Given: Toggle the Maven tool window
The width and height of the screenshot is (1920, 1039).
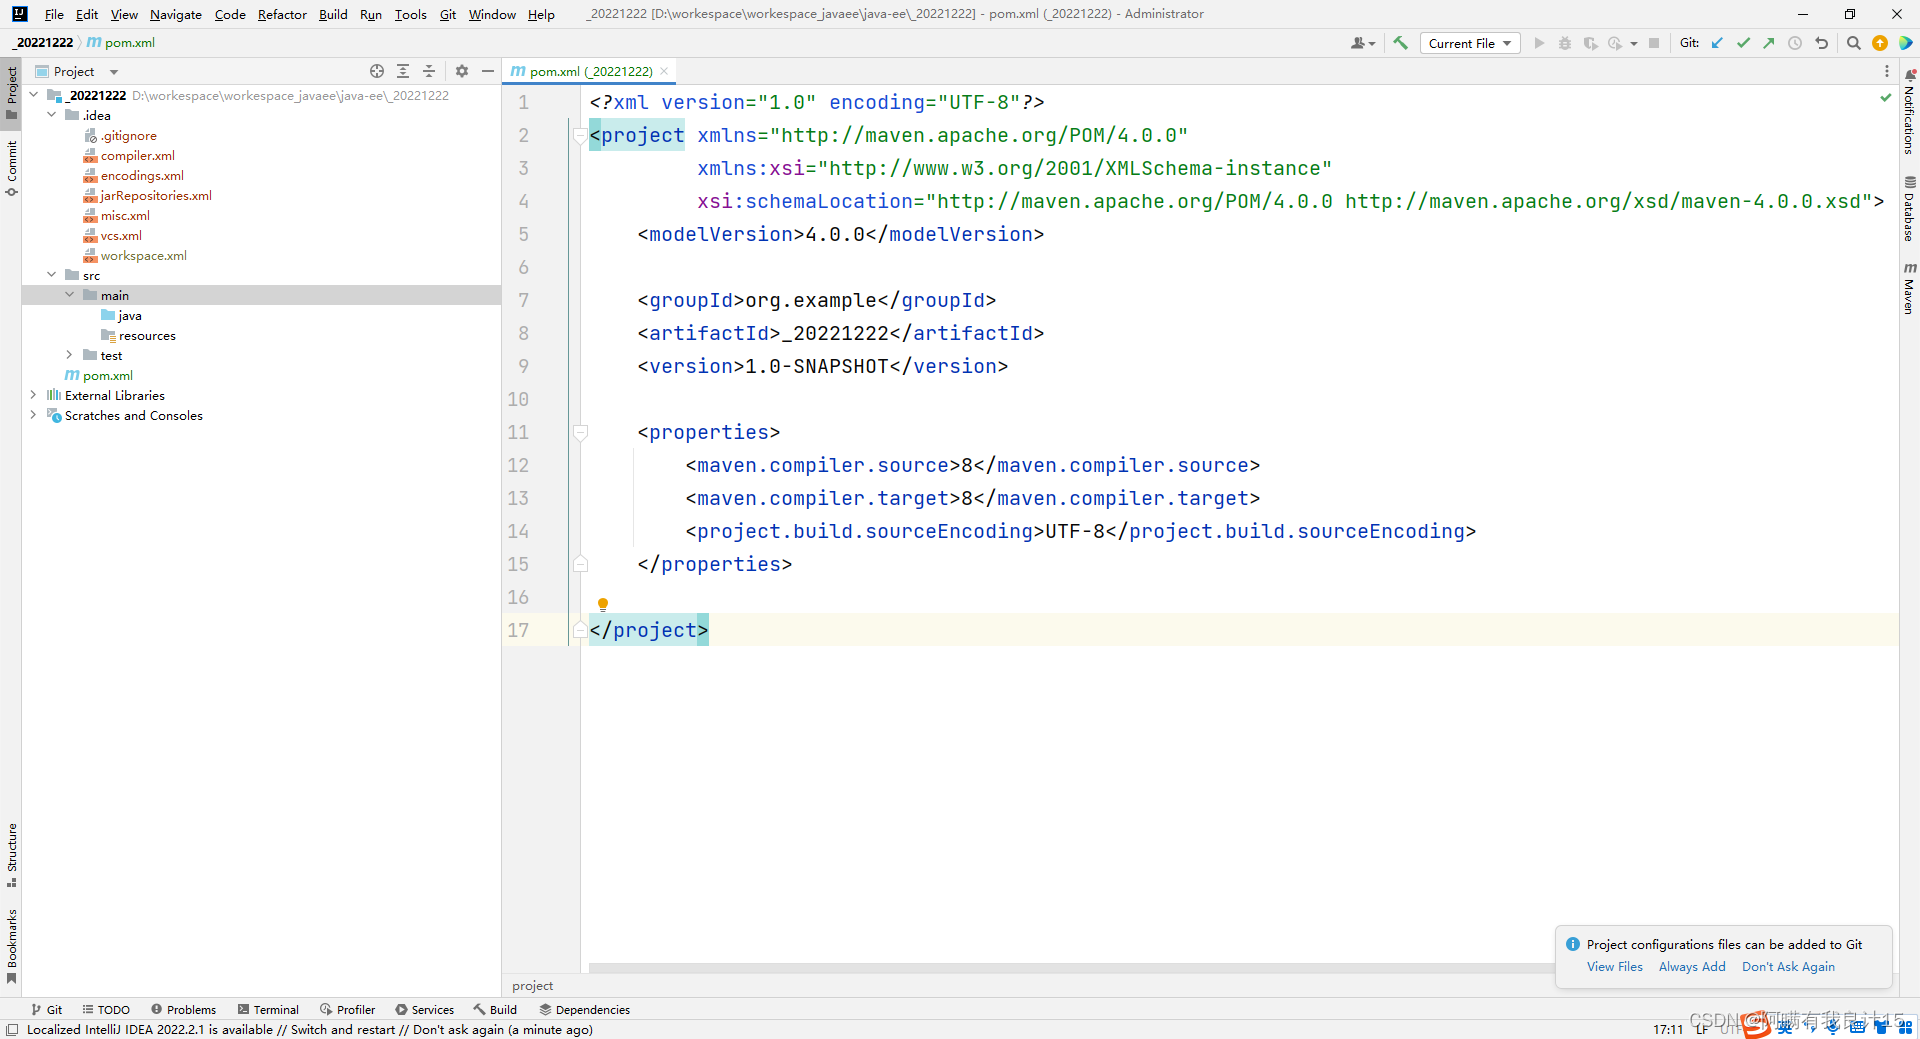Looking at the screenshot, I should 1909,290.
